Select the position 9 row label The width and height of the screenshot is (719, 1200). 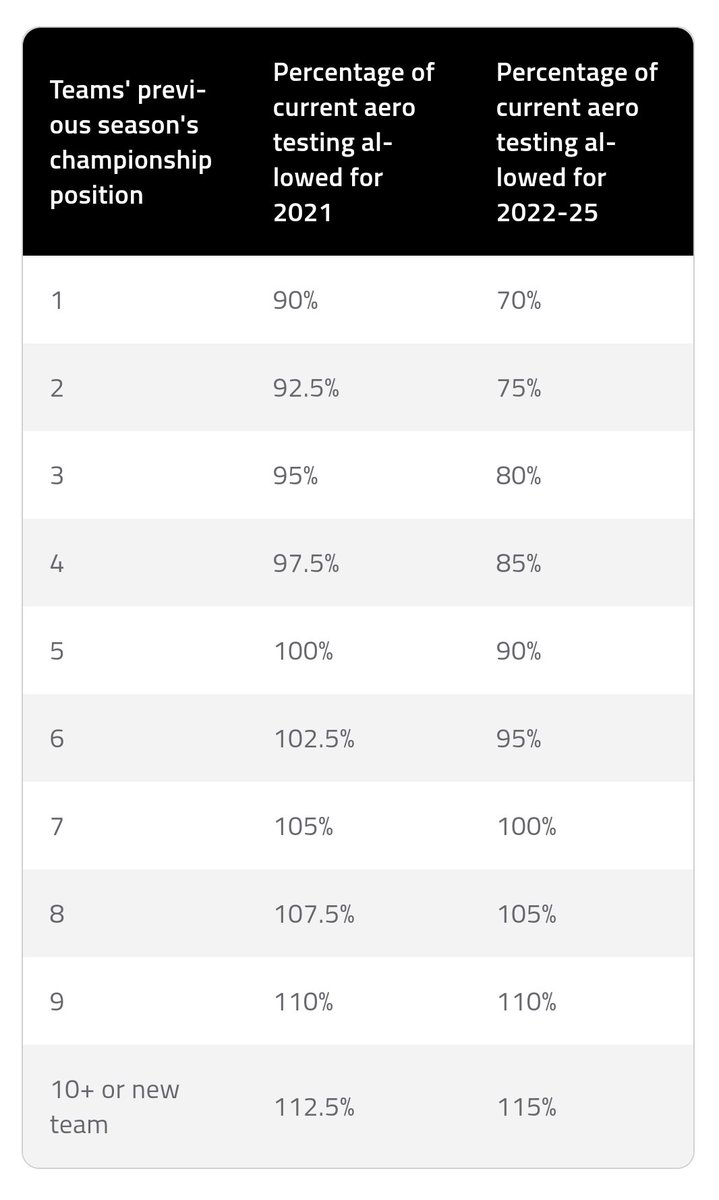point(56,1004)
